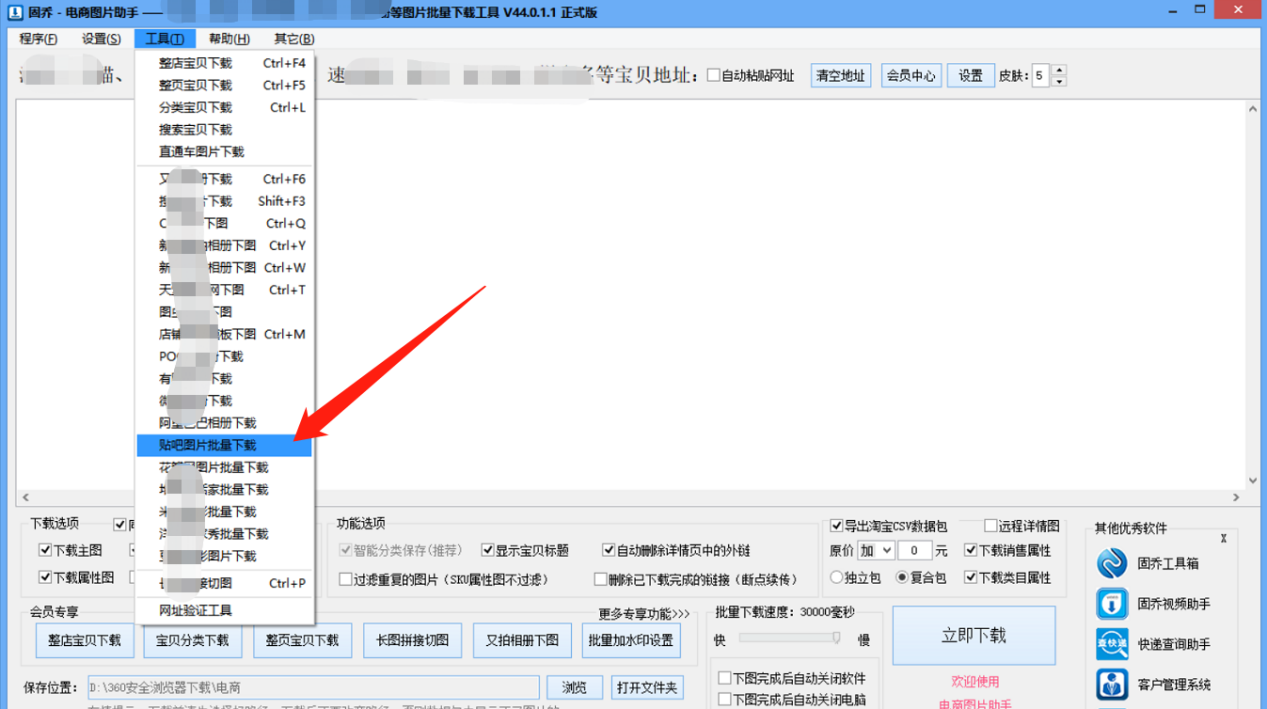Click the app icon in title bar
This screenshot has height=709, width=1267.
pyautogui.click(x=15, y=12)
